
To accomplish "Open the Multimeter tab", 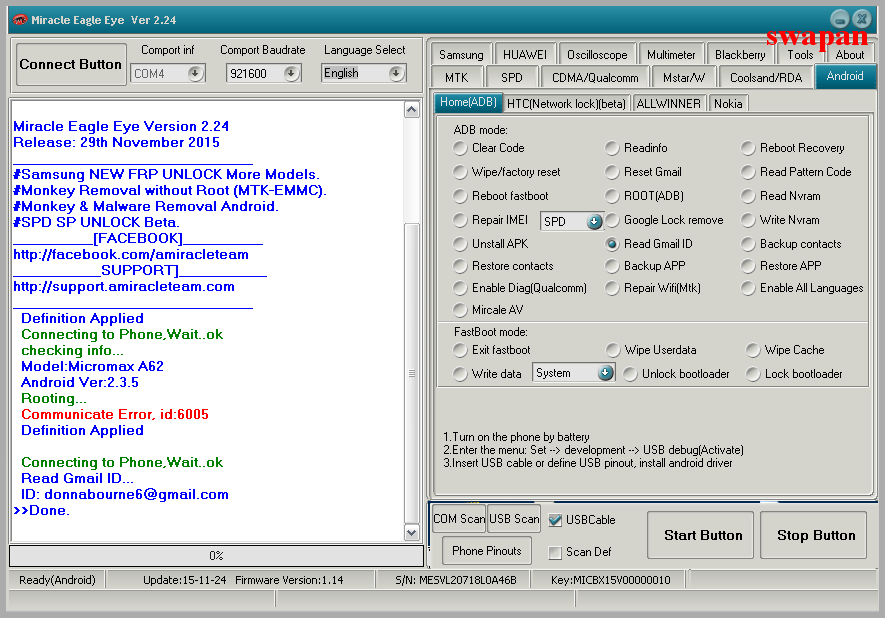I will (671, 55).
